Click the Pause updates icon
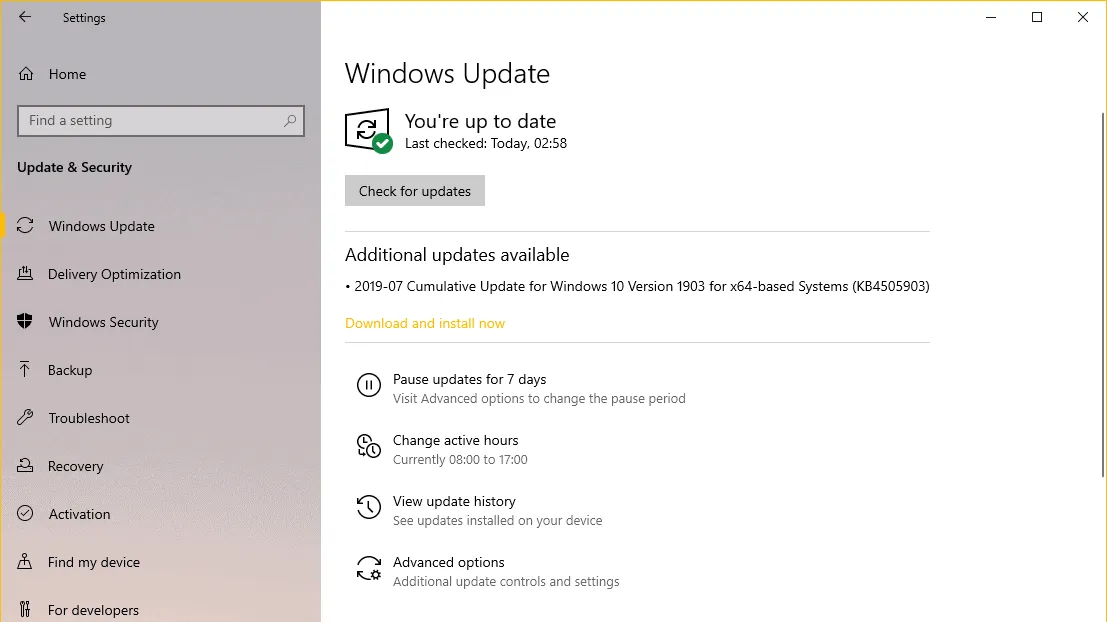The image size is (1107, 622). click(369, 385)
